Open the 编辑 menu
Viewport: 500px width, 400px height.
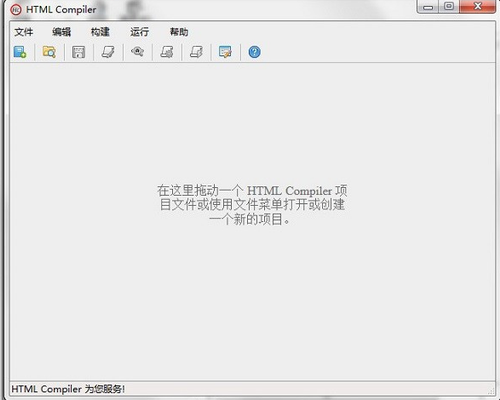pos(62,32)
